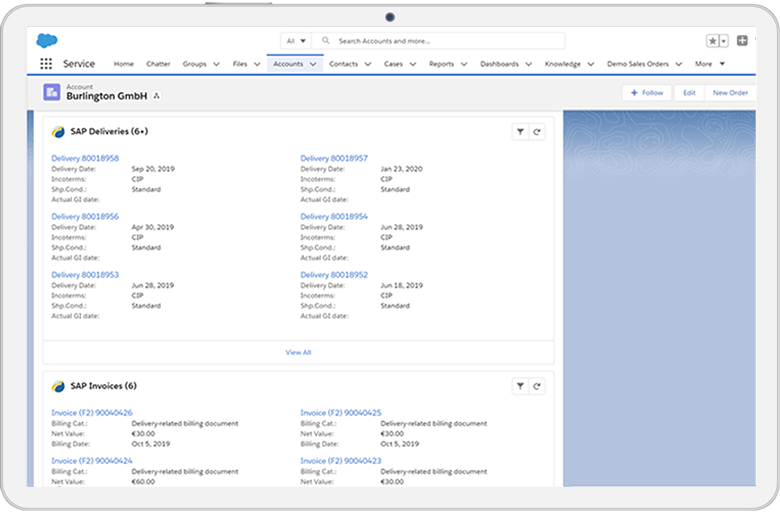
Task: Click the Salesforce cloud logo
Action: click(x=47, y=40)
